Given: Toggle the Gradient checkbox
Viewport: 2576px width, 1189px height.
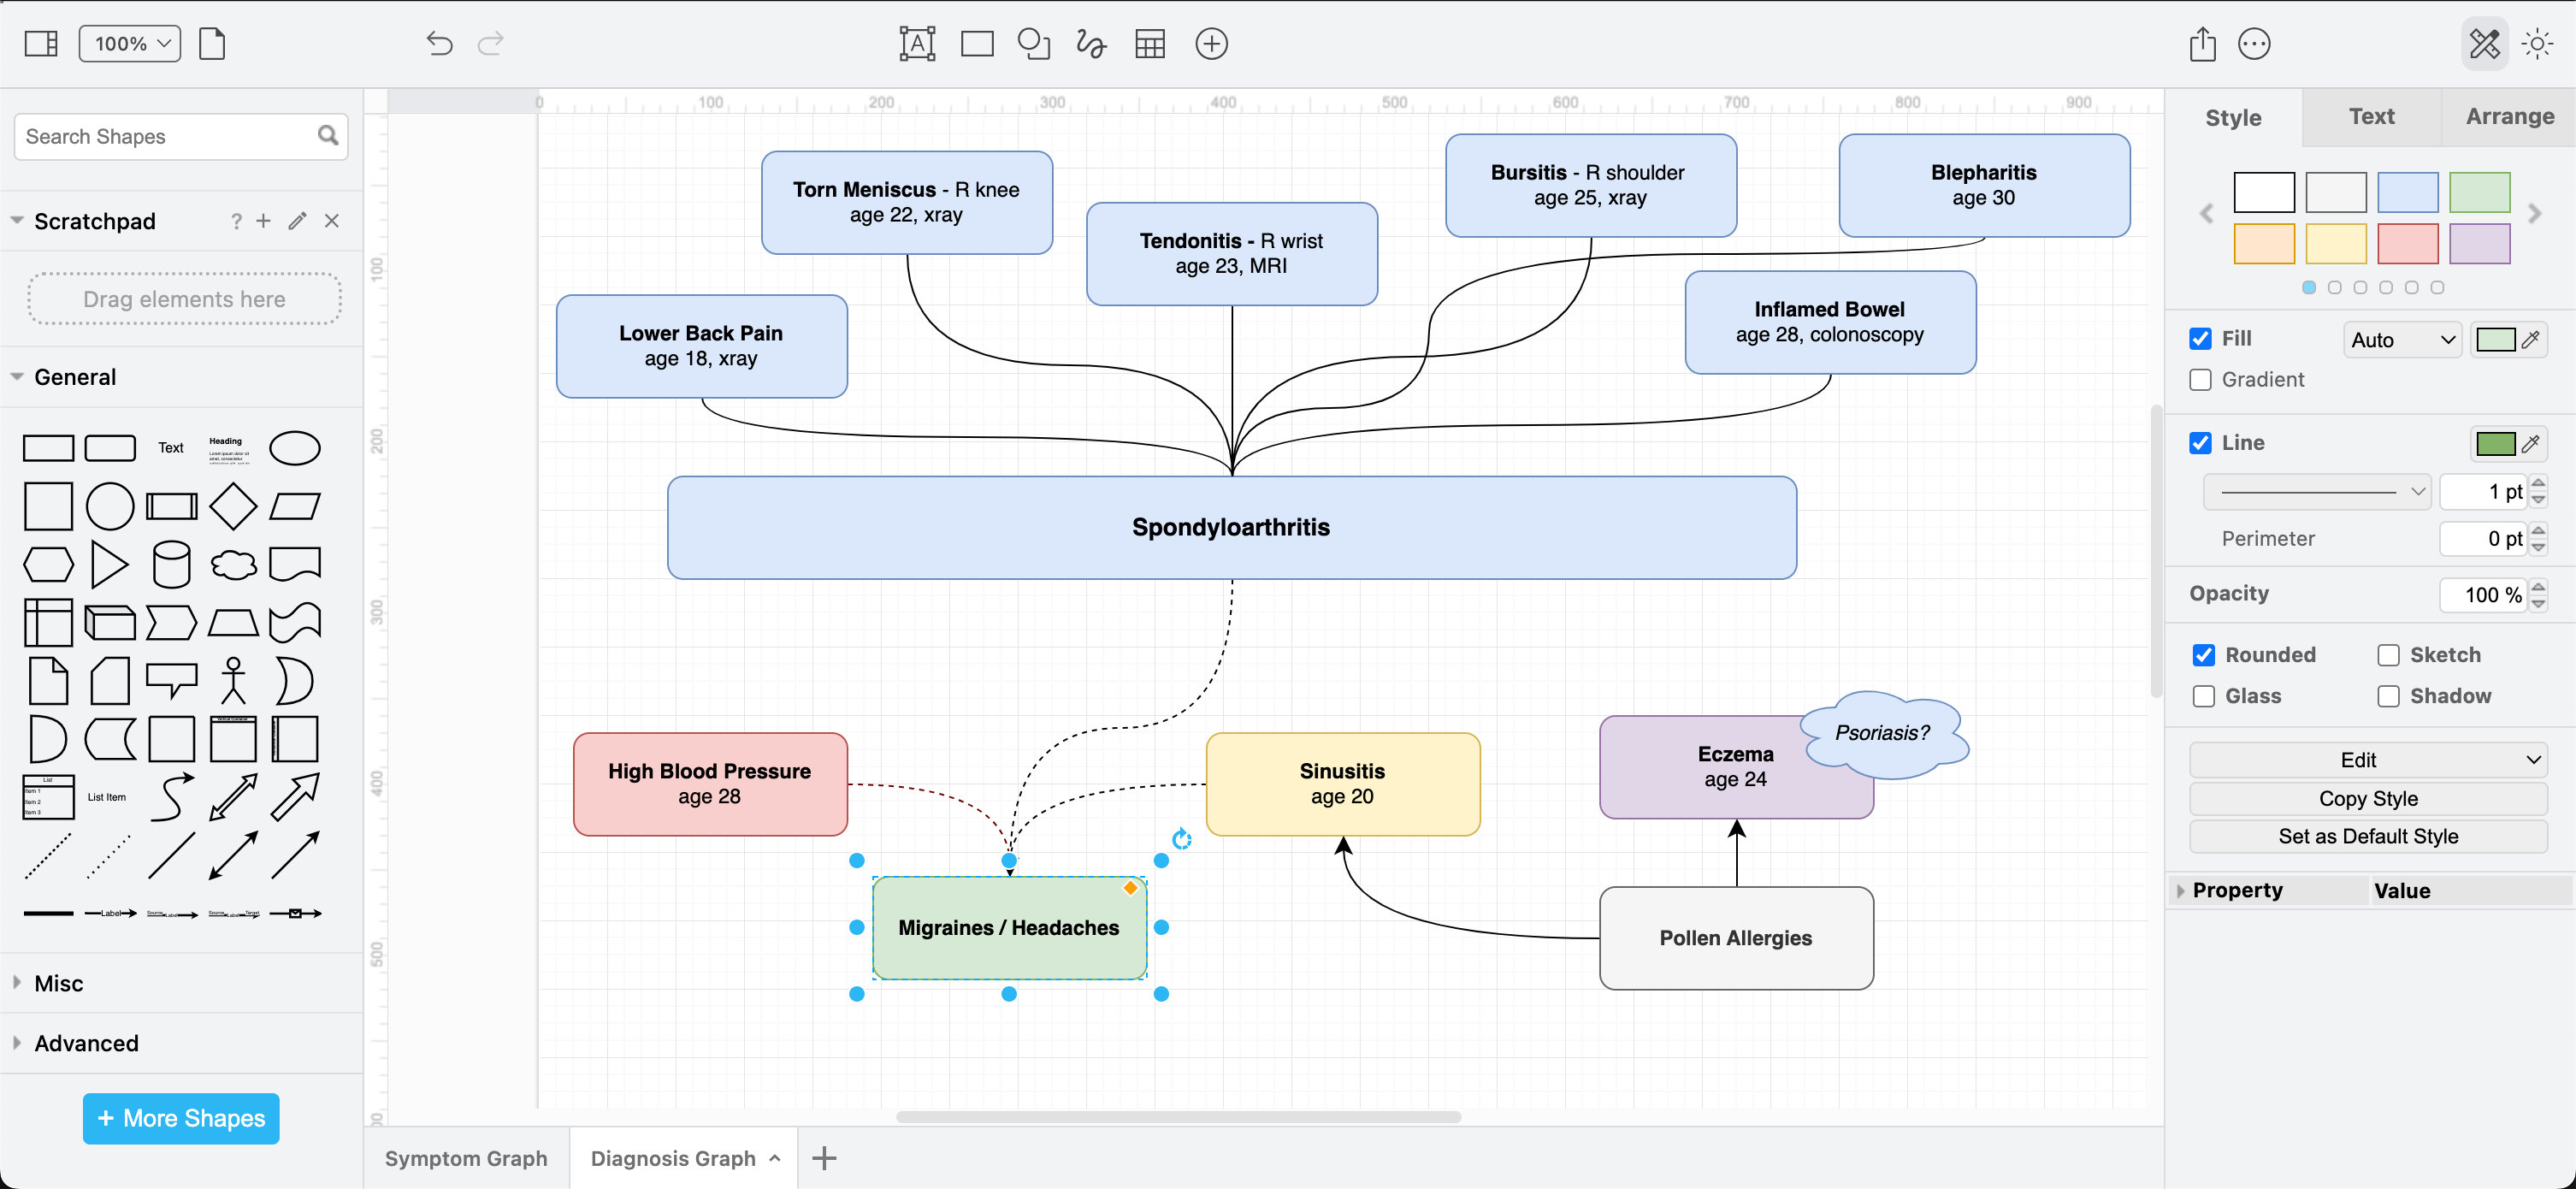Looking at the screenshot, I should point(2200,379).
